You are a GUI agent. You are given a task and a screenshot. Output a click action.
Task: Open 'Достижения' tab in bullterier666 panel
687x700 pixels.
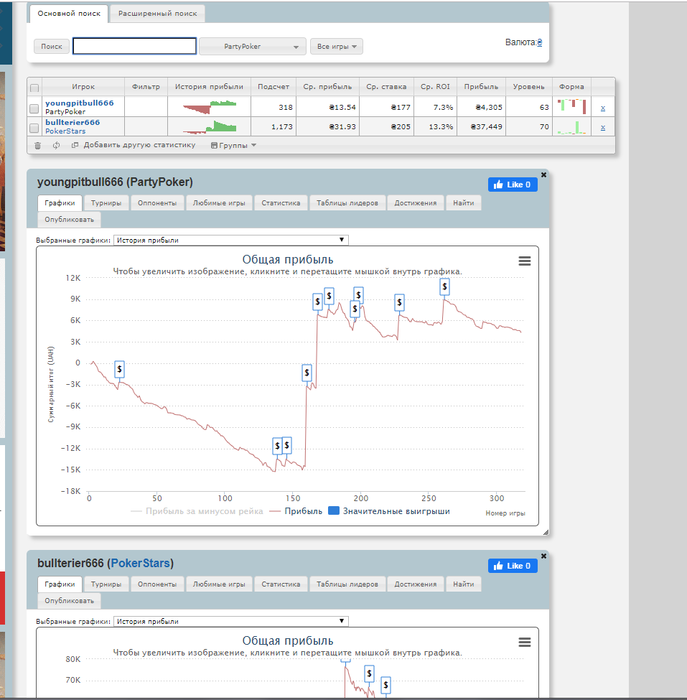pyautogui.click(x=415, y=584)
